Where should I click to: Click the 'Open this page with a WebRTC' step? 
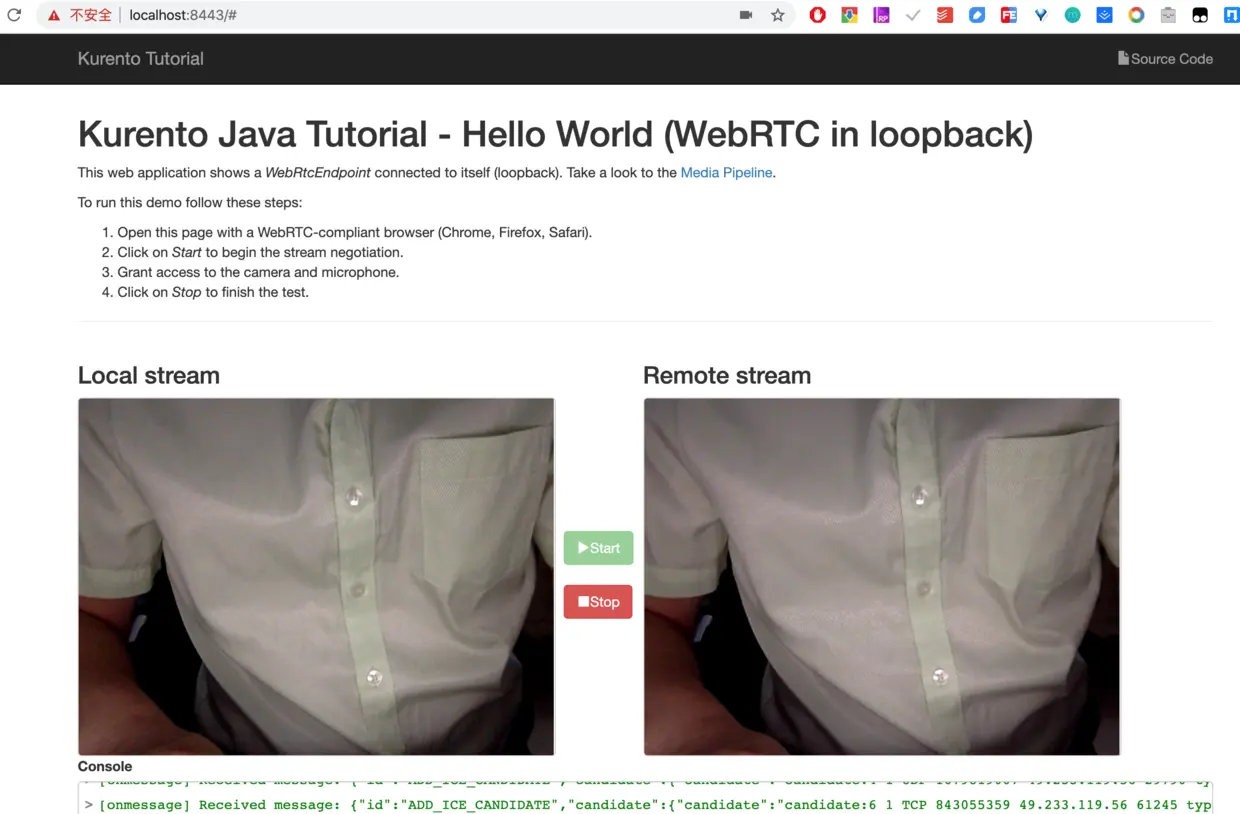click(x=355, y=232)
